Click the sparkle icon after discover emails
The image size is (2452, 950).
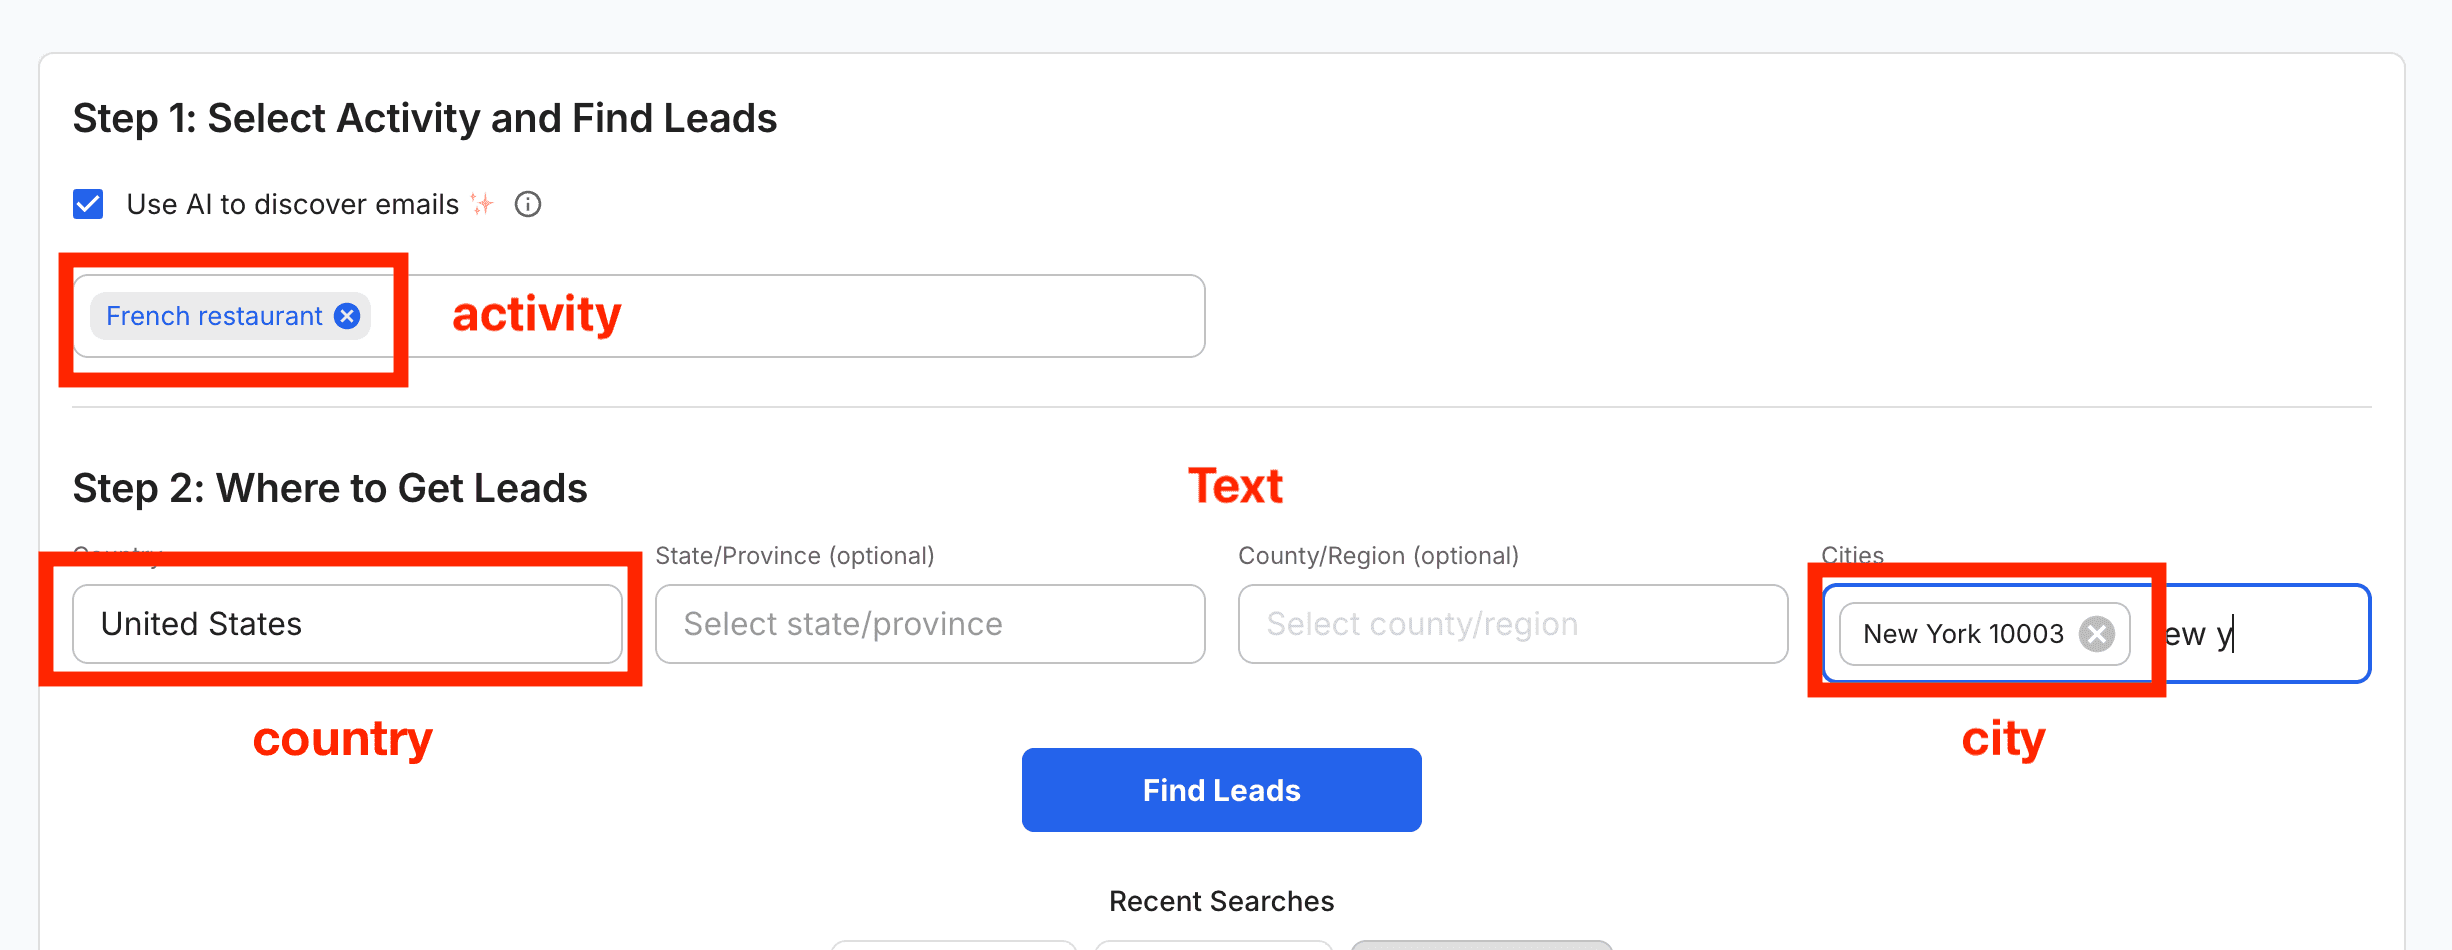(x=482, y=204)
